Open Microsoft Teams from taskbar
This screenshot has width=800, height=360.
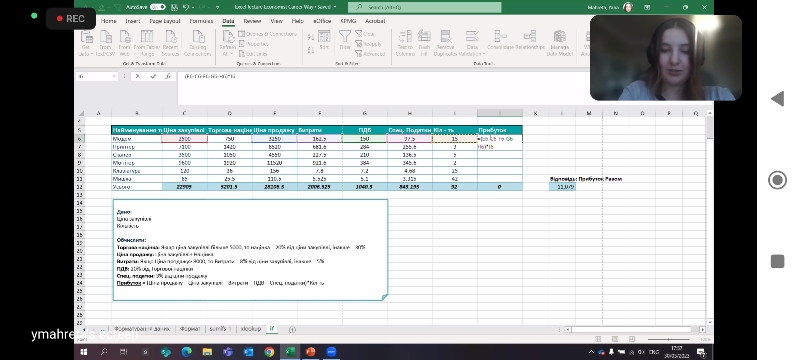[x=228, y=352]
